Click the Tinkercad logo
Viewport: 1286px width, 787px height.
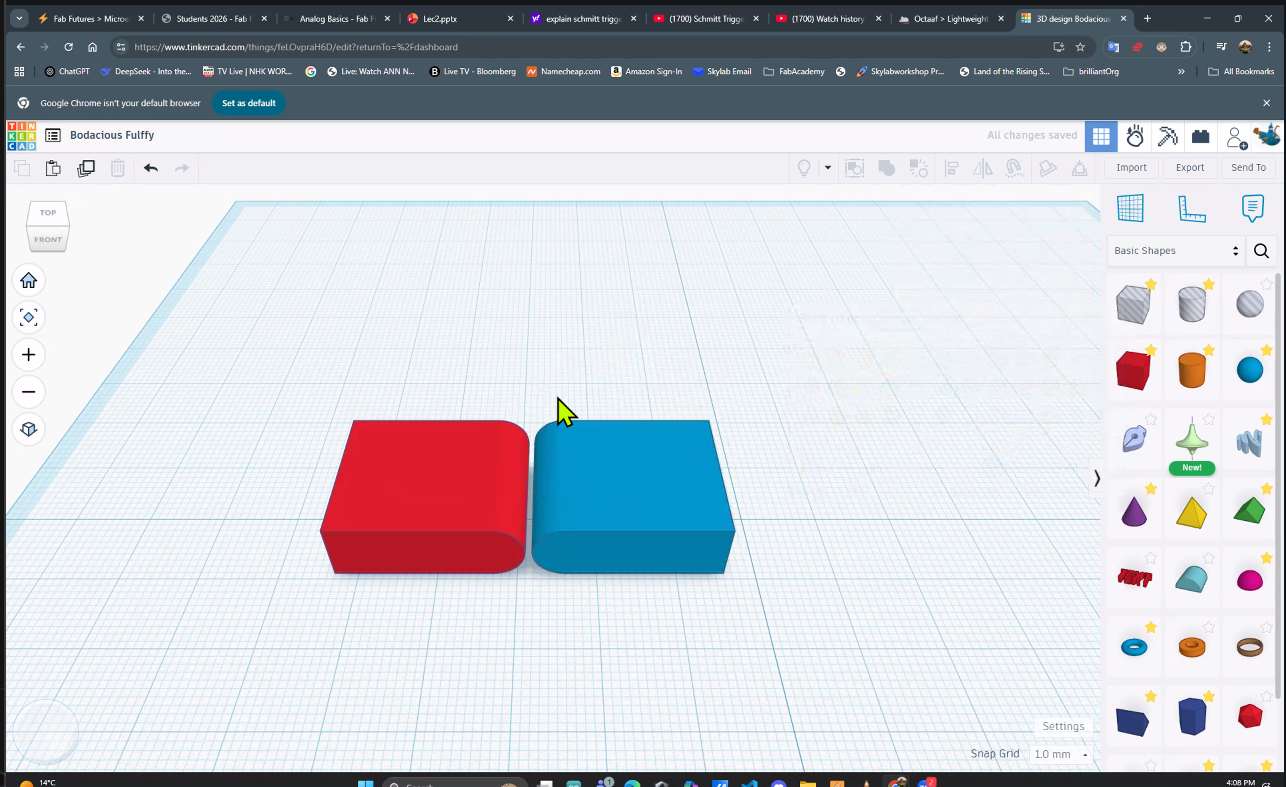click(21, 135)
